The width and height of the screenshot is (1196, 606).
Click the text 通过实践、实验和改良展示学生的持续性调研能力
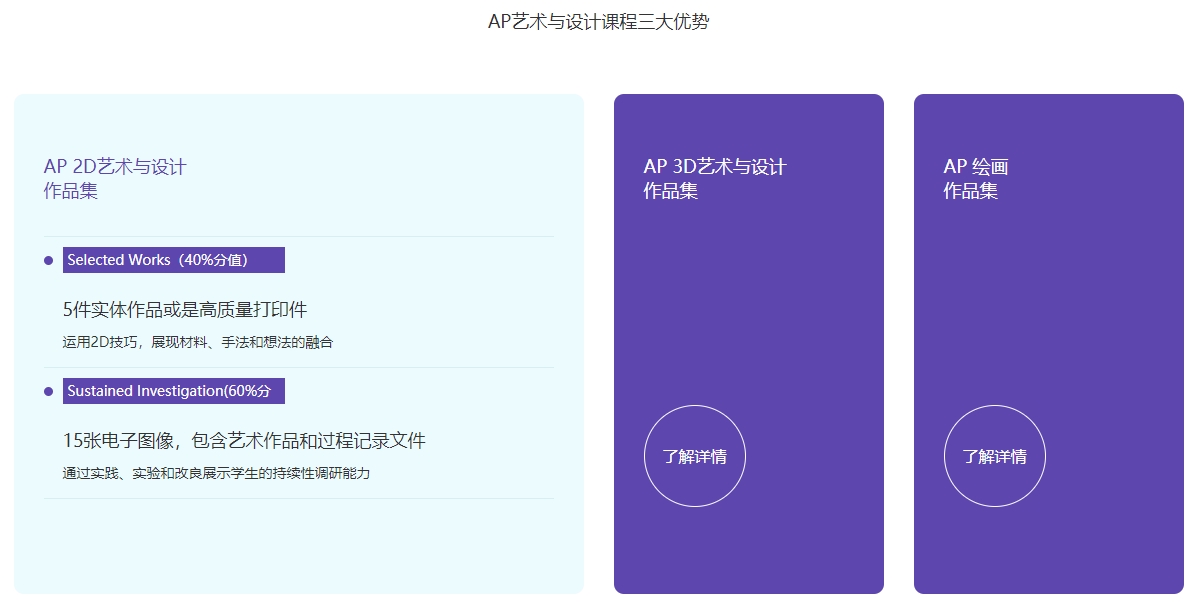pos(216,473)
